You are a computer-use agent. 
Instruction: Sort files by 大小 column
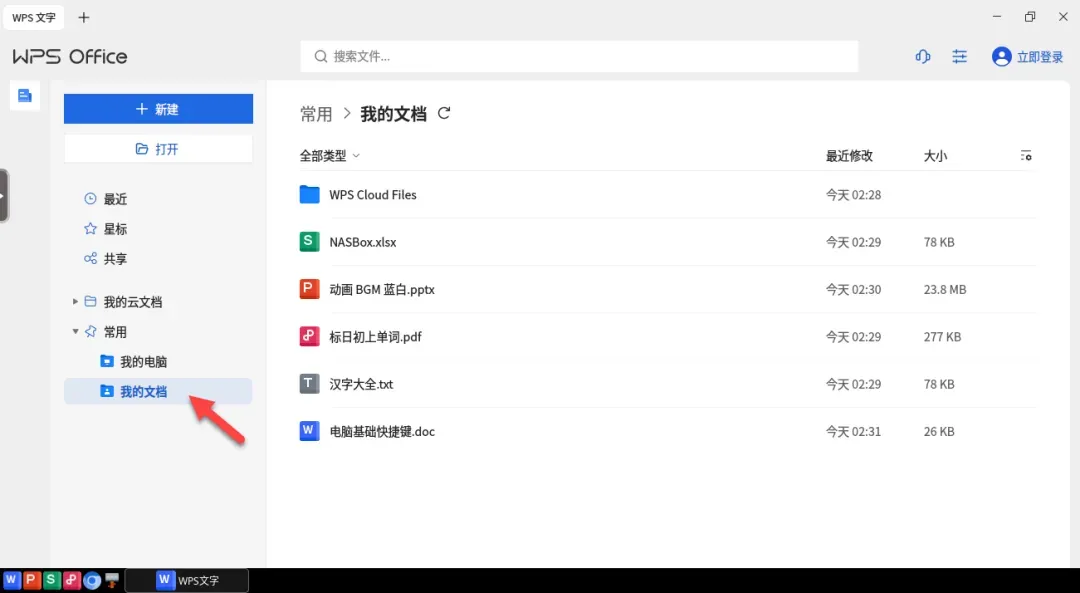click(x=935, y=156)
